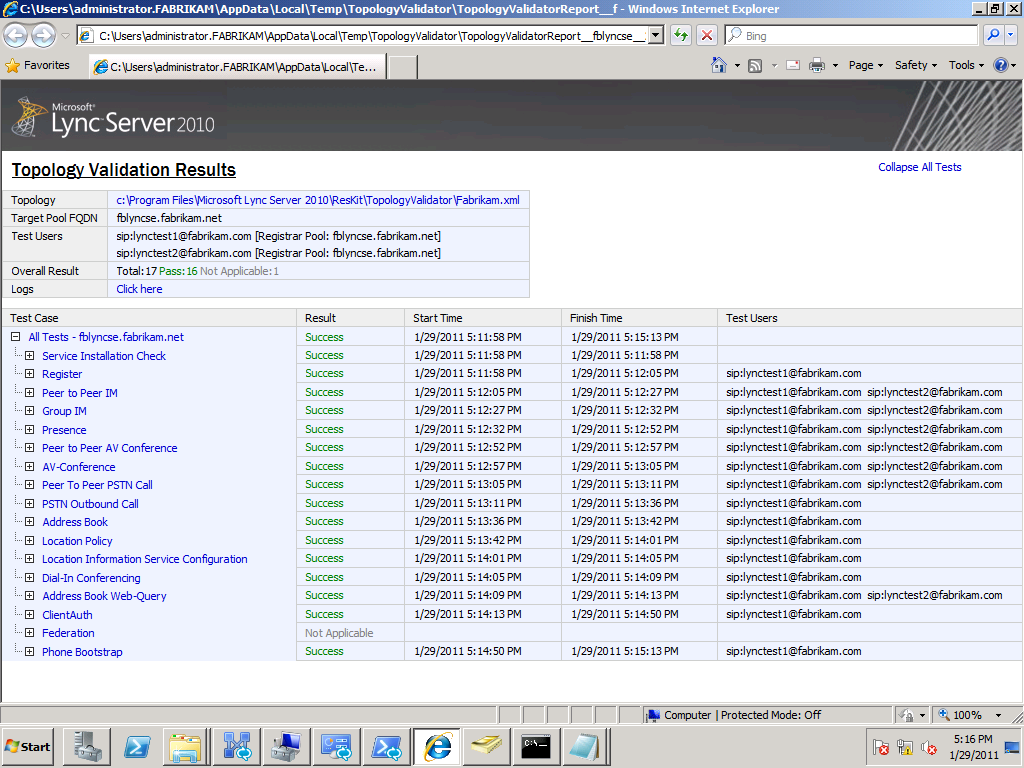Click the address bar URL field
Image resolution: width=1024 pixels, height=768 pixels.
[x=371, y=35]
